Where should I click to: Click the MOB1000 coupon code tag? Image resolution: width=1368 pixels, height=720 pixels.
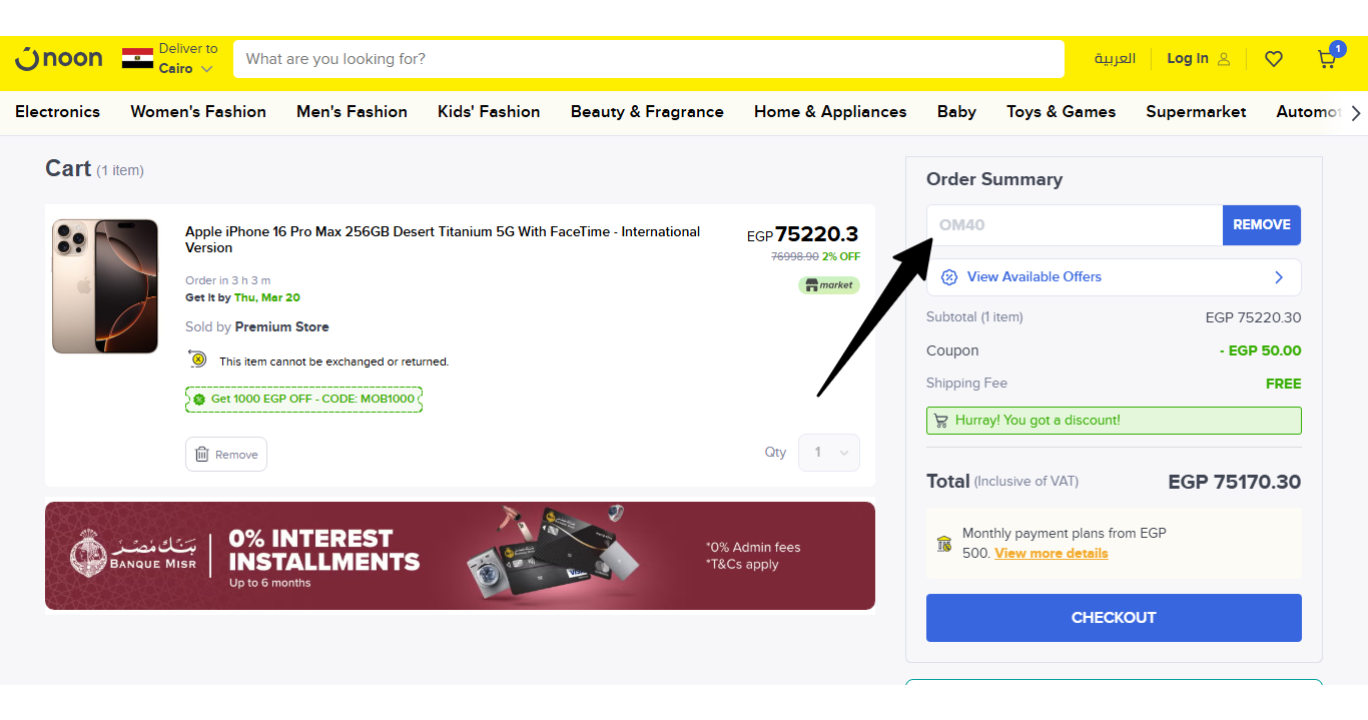[x=304, y=399]
